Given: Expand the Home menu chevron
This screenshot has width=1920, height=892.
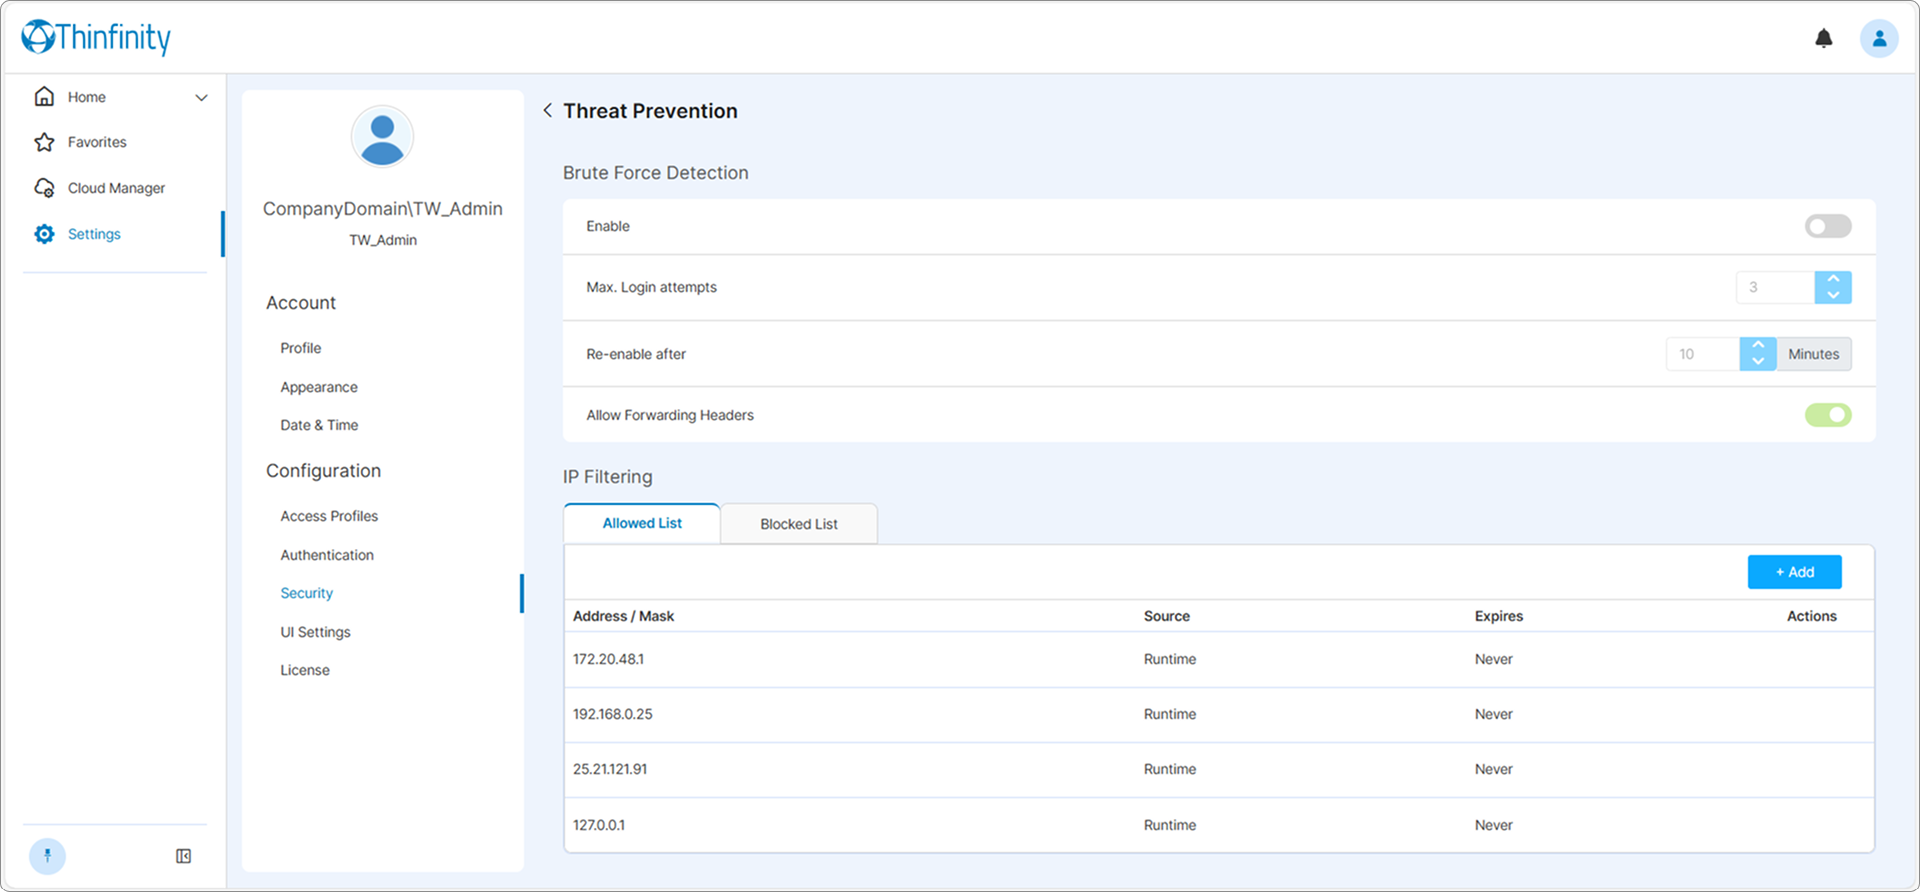Looking at the screenshot, I should (x=201, y=97).
